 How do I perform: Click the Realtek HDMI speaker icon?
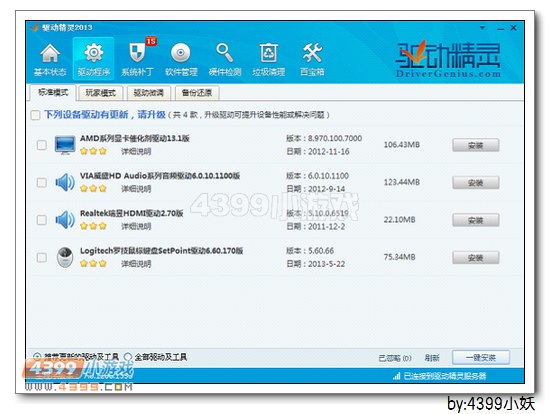point(65,220)
